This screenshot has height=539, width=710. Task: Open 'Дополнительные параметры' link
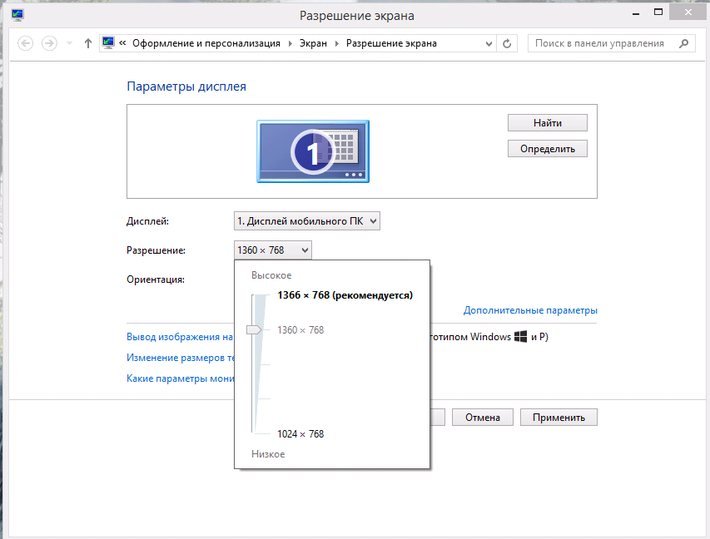click(x=530, y=310)
